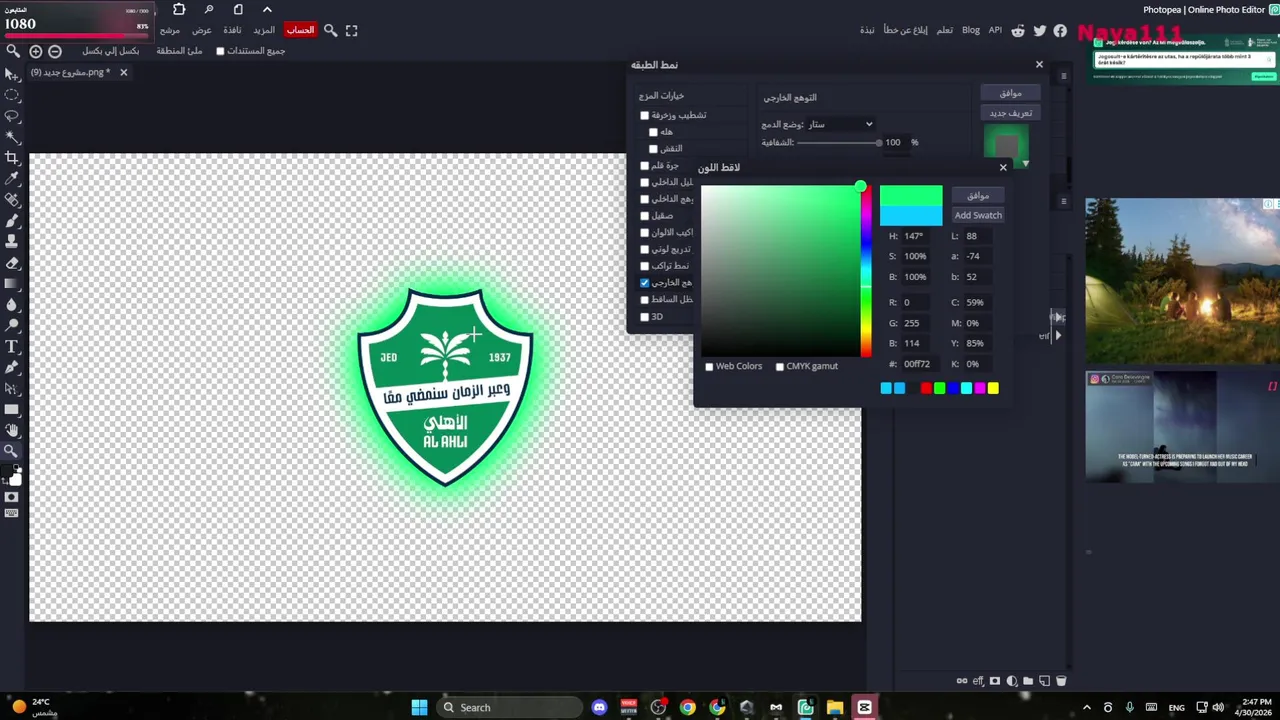Viewport: 1280px width, 720px height.
Task: Select the Type tool
Action: pos(12,347)
